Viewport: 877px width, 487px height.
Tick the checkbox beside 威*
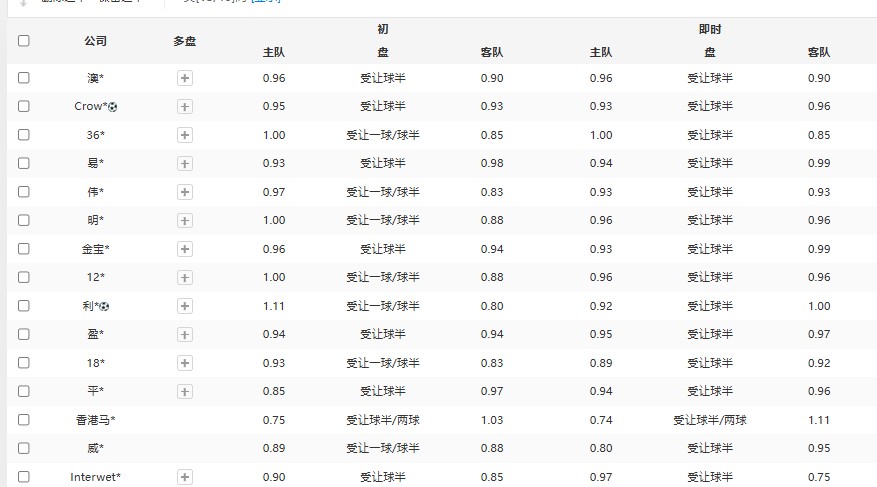tap(24, 448)
